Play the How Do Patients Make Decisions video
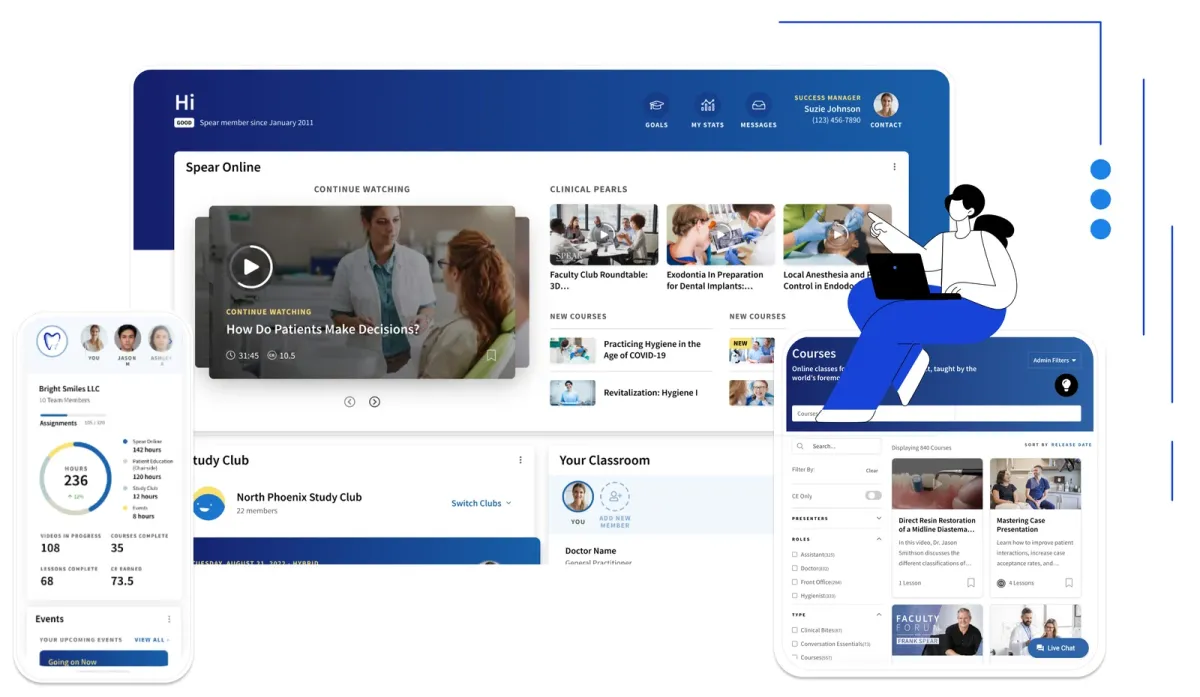 point(251,267)
